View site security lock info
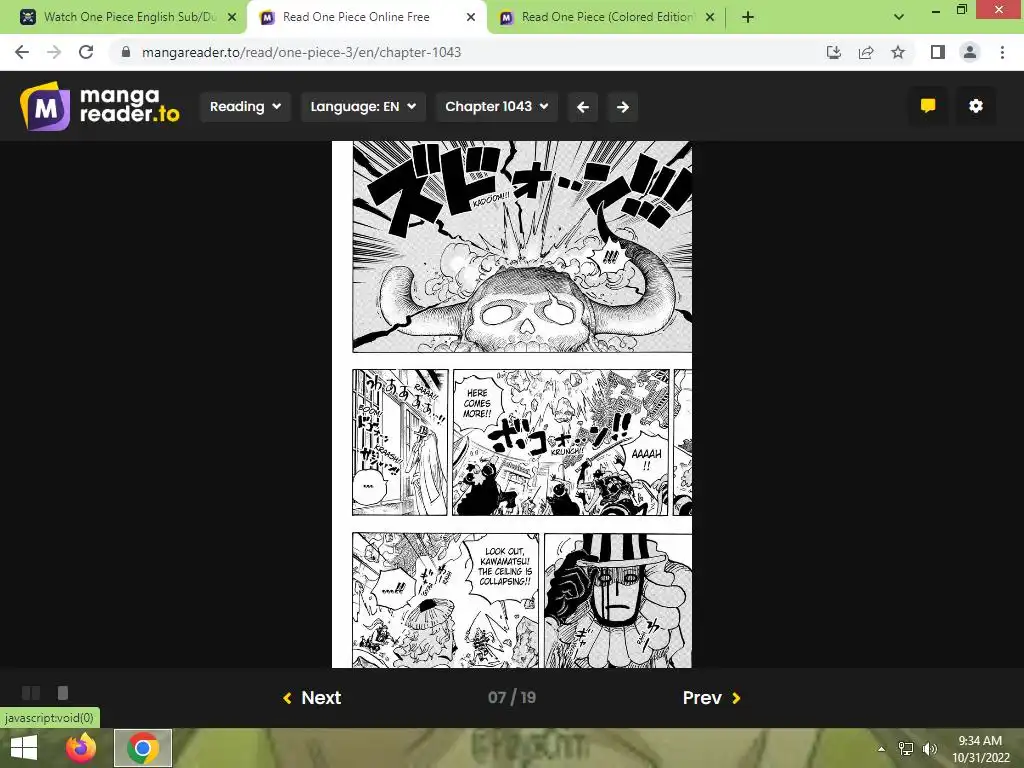Screen dimensions: 1024x768 tap(126, 52)
